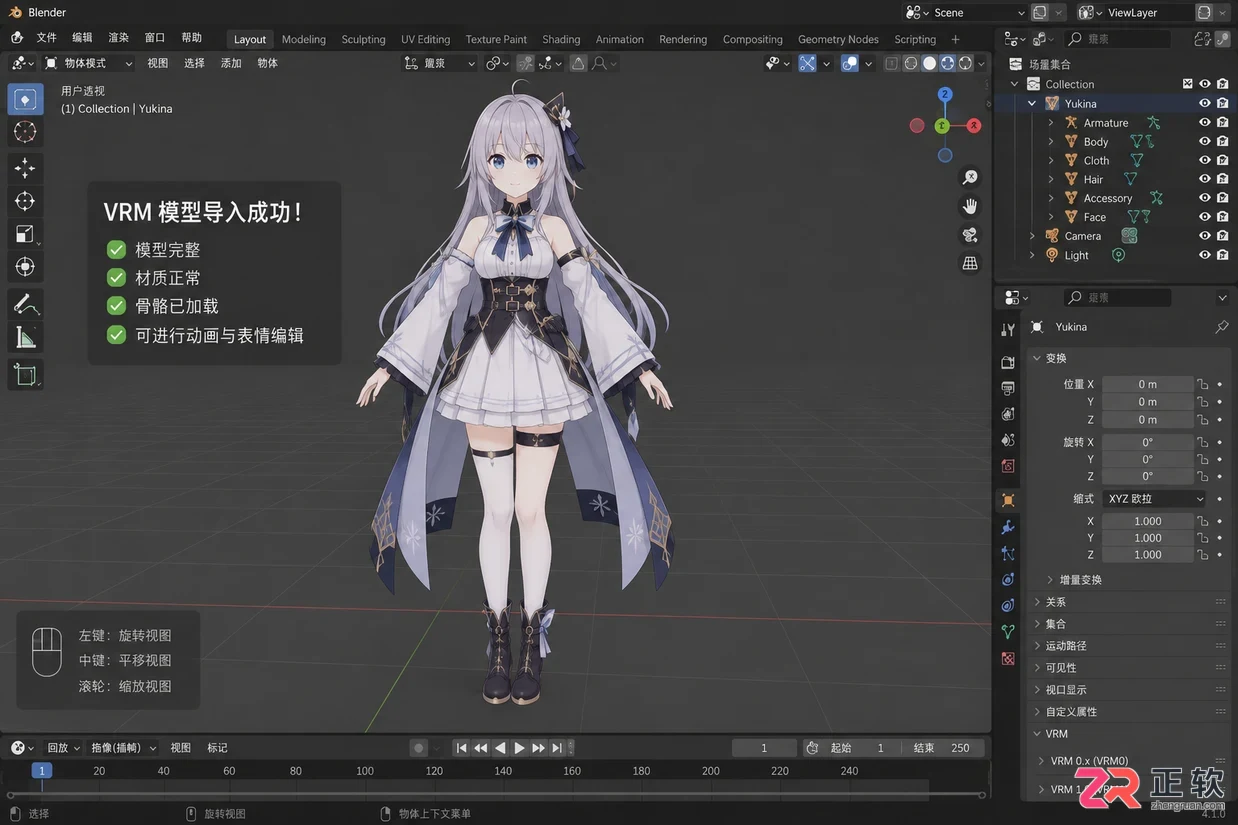Switch to the Shading workspace tab
This screenshot has height=825, width=1238.
(x=561, y=39)
